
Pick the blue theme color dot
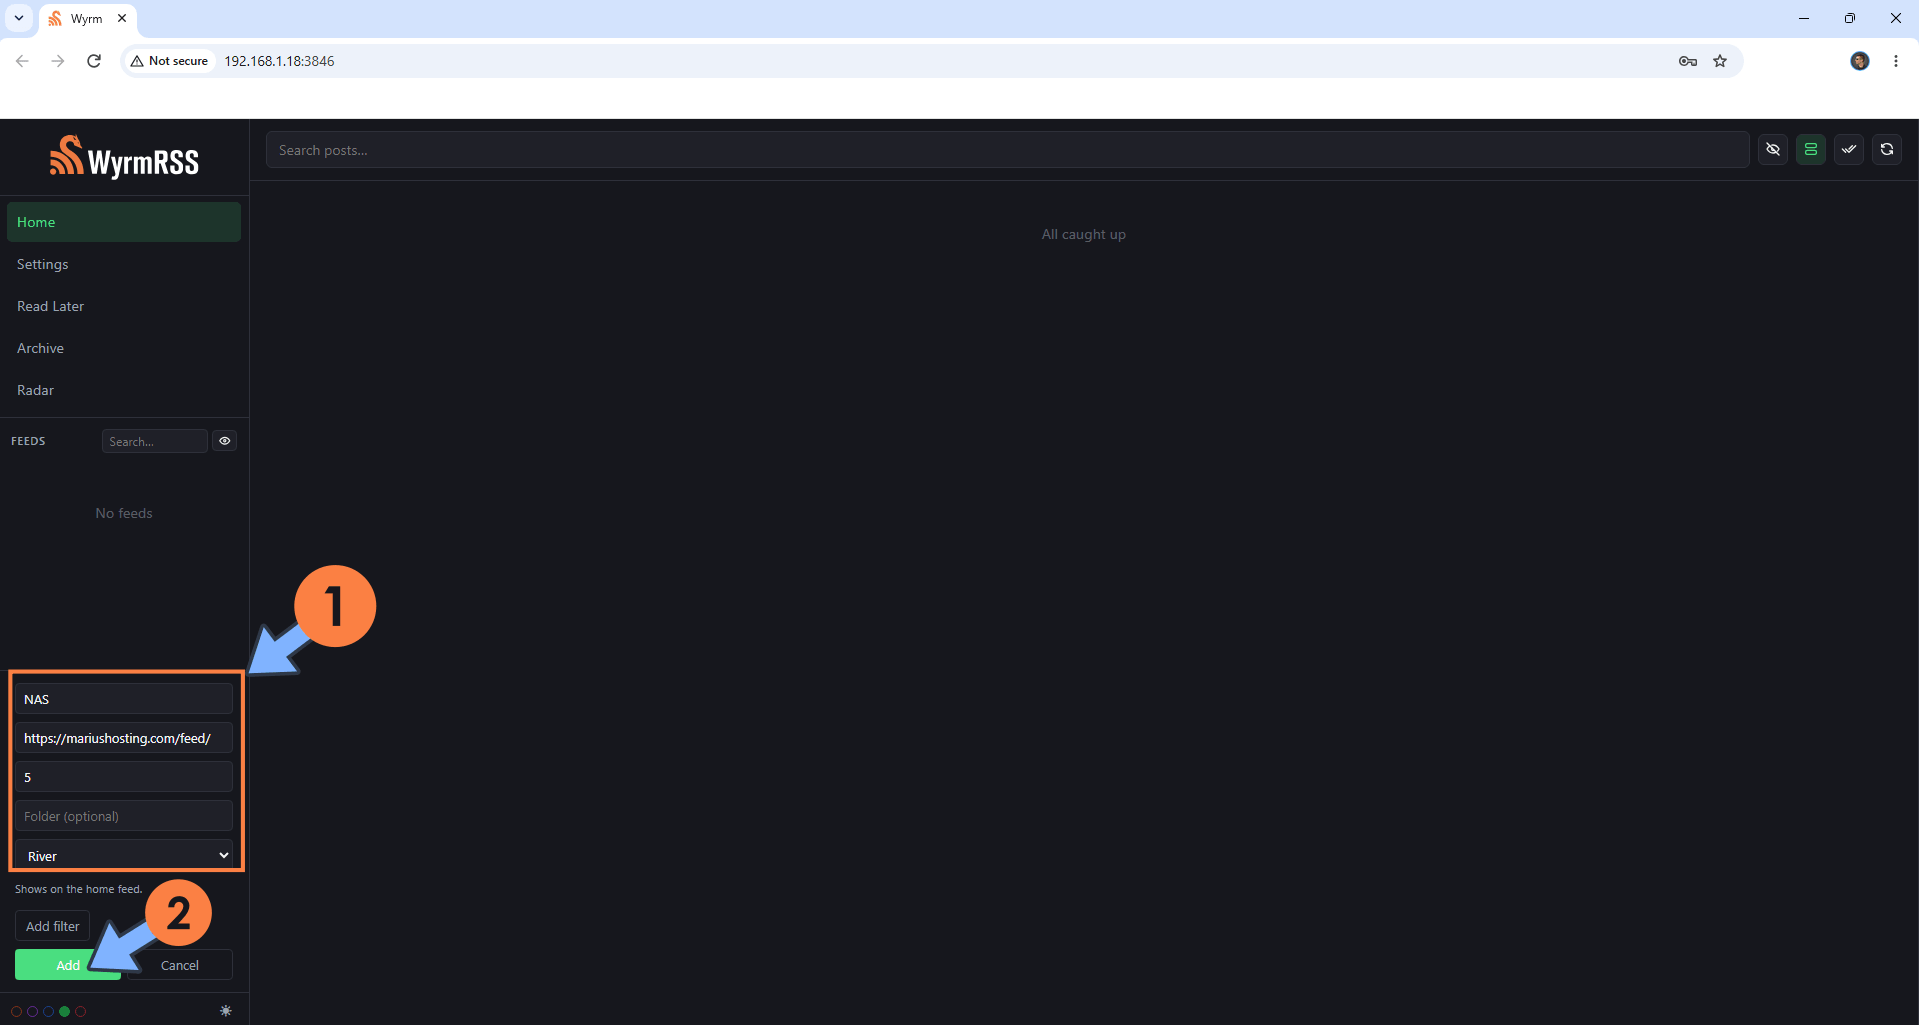[x=49, y=1011]
